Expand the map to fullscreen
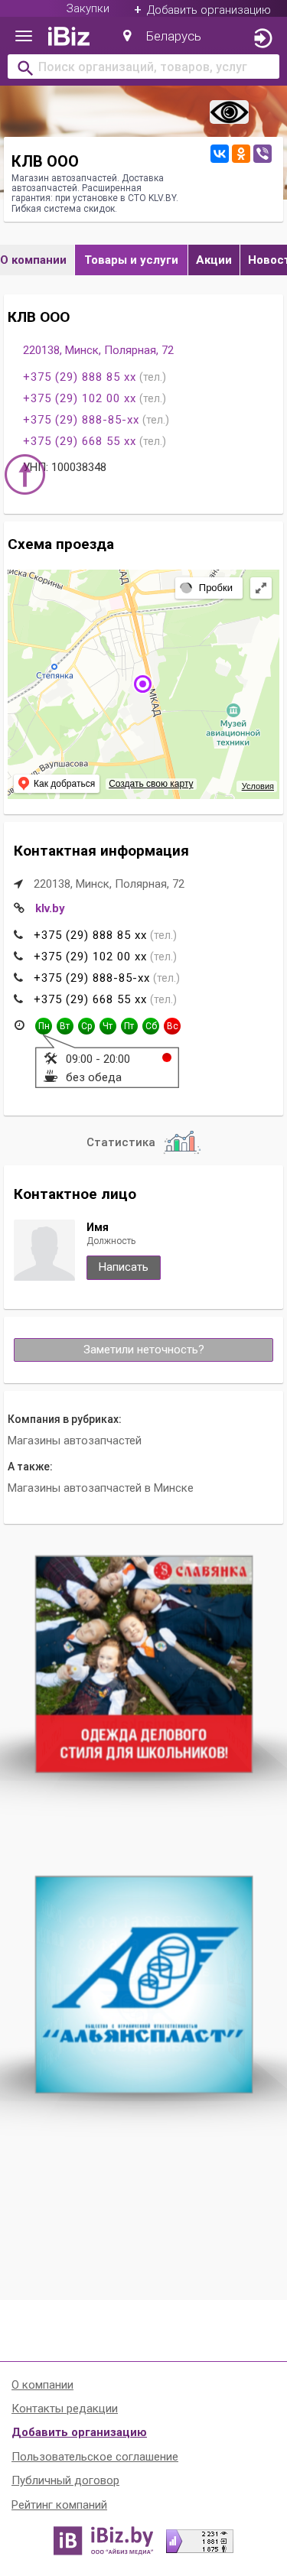 (261, 588)
